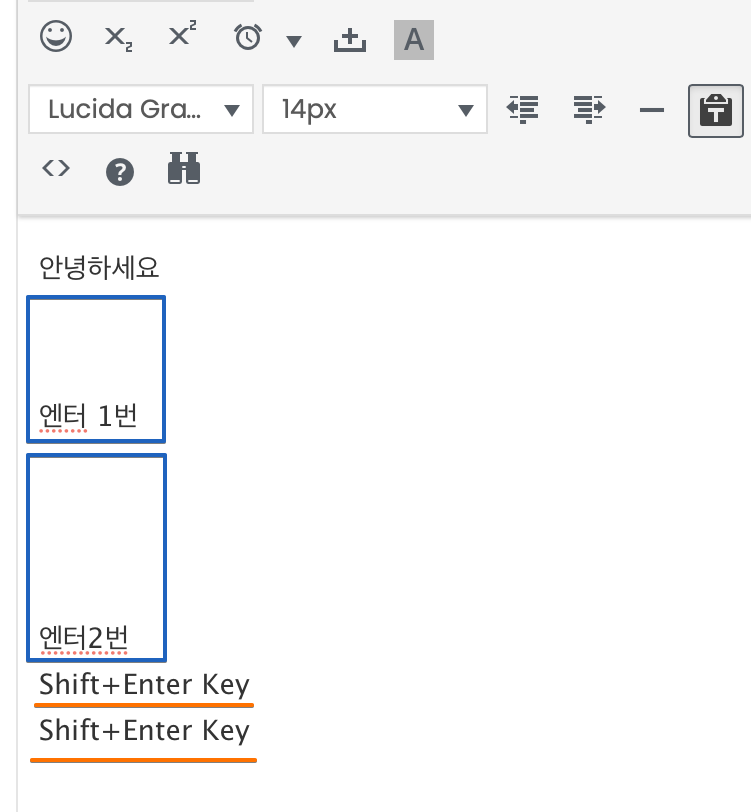
Task: Click the upload/insert media icon
Action: pyautogui.click(x=350, y=39)
